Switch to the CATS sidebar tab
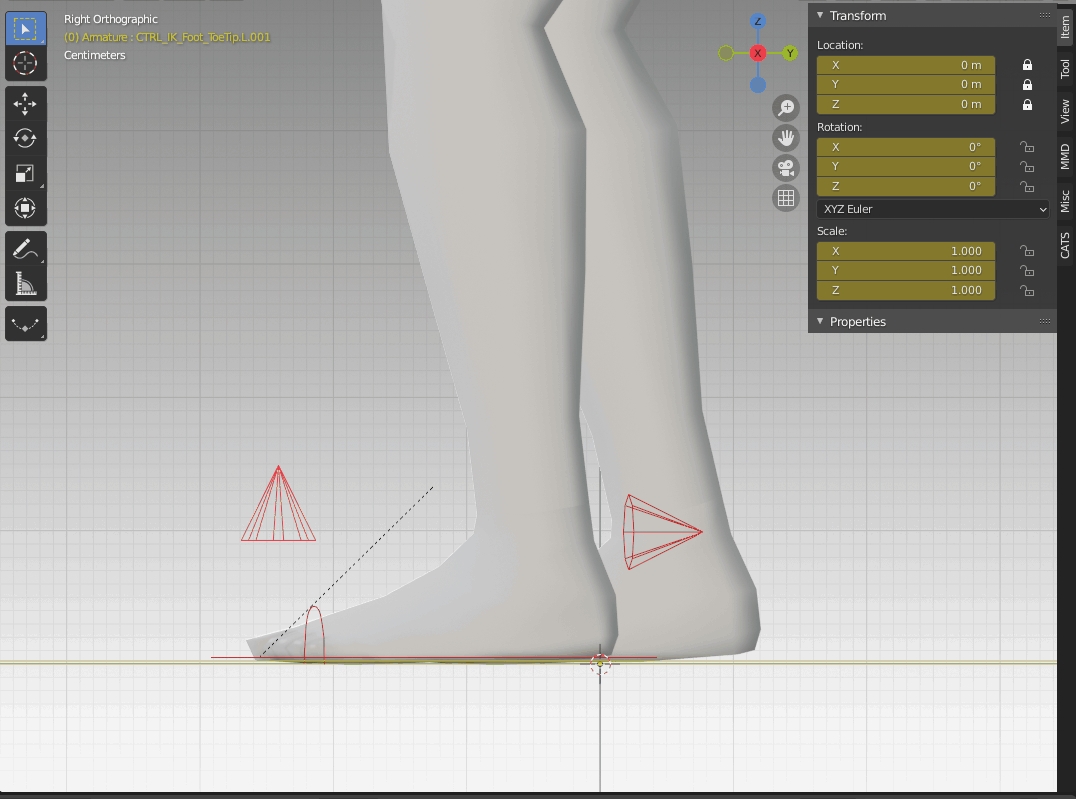 click(x=1065, y=245)
